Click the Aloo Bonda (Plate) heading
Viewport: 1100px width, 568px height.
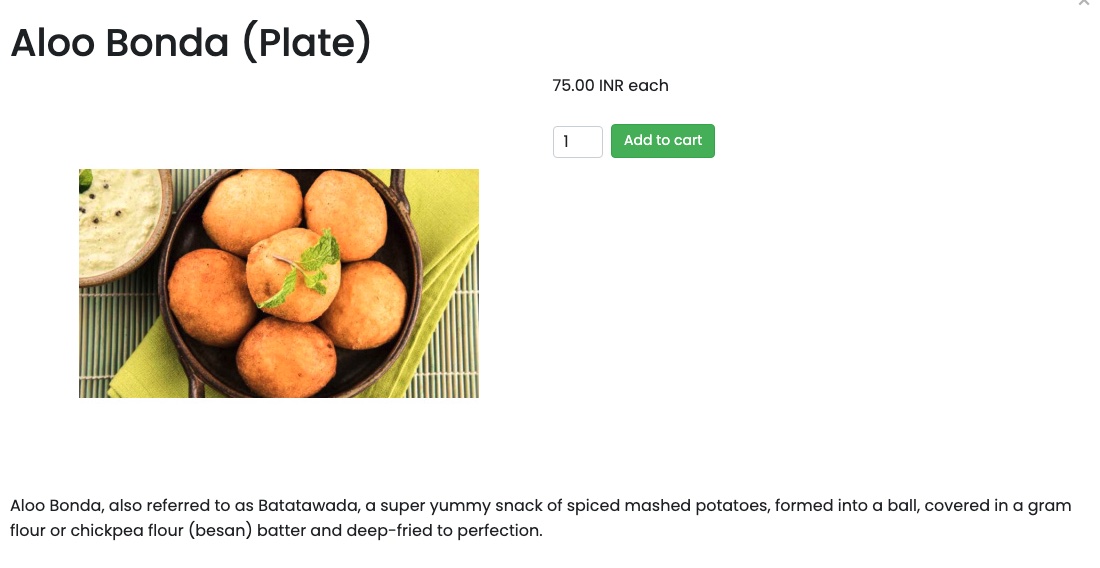[x=191, y=44]
